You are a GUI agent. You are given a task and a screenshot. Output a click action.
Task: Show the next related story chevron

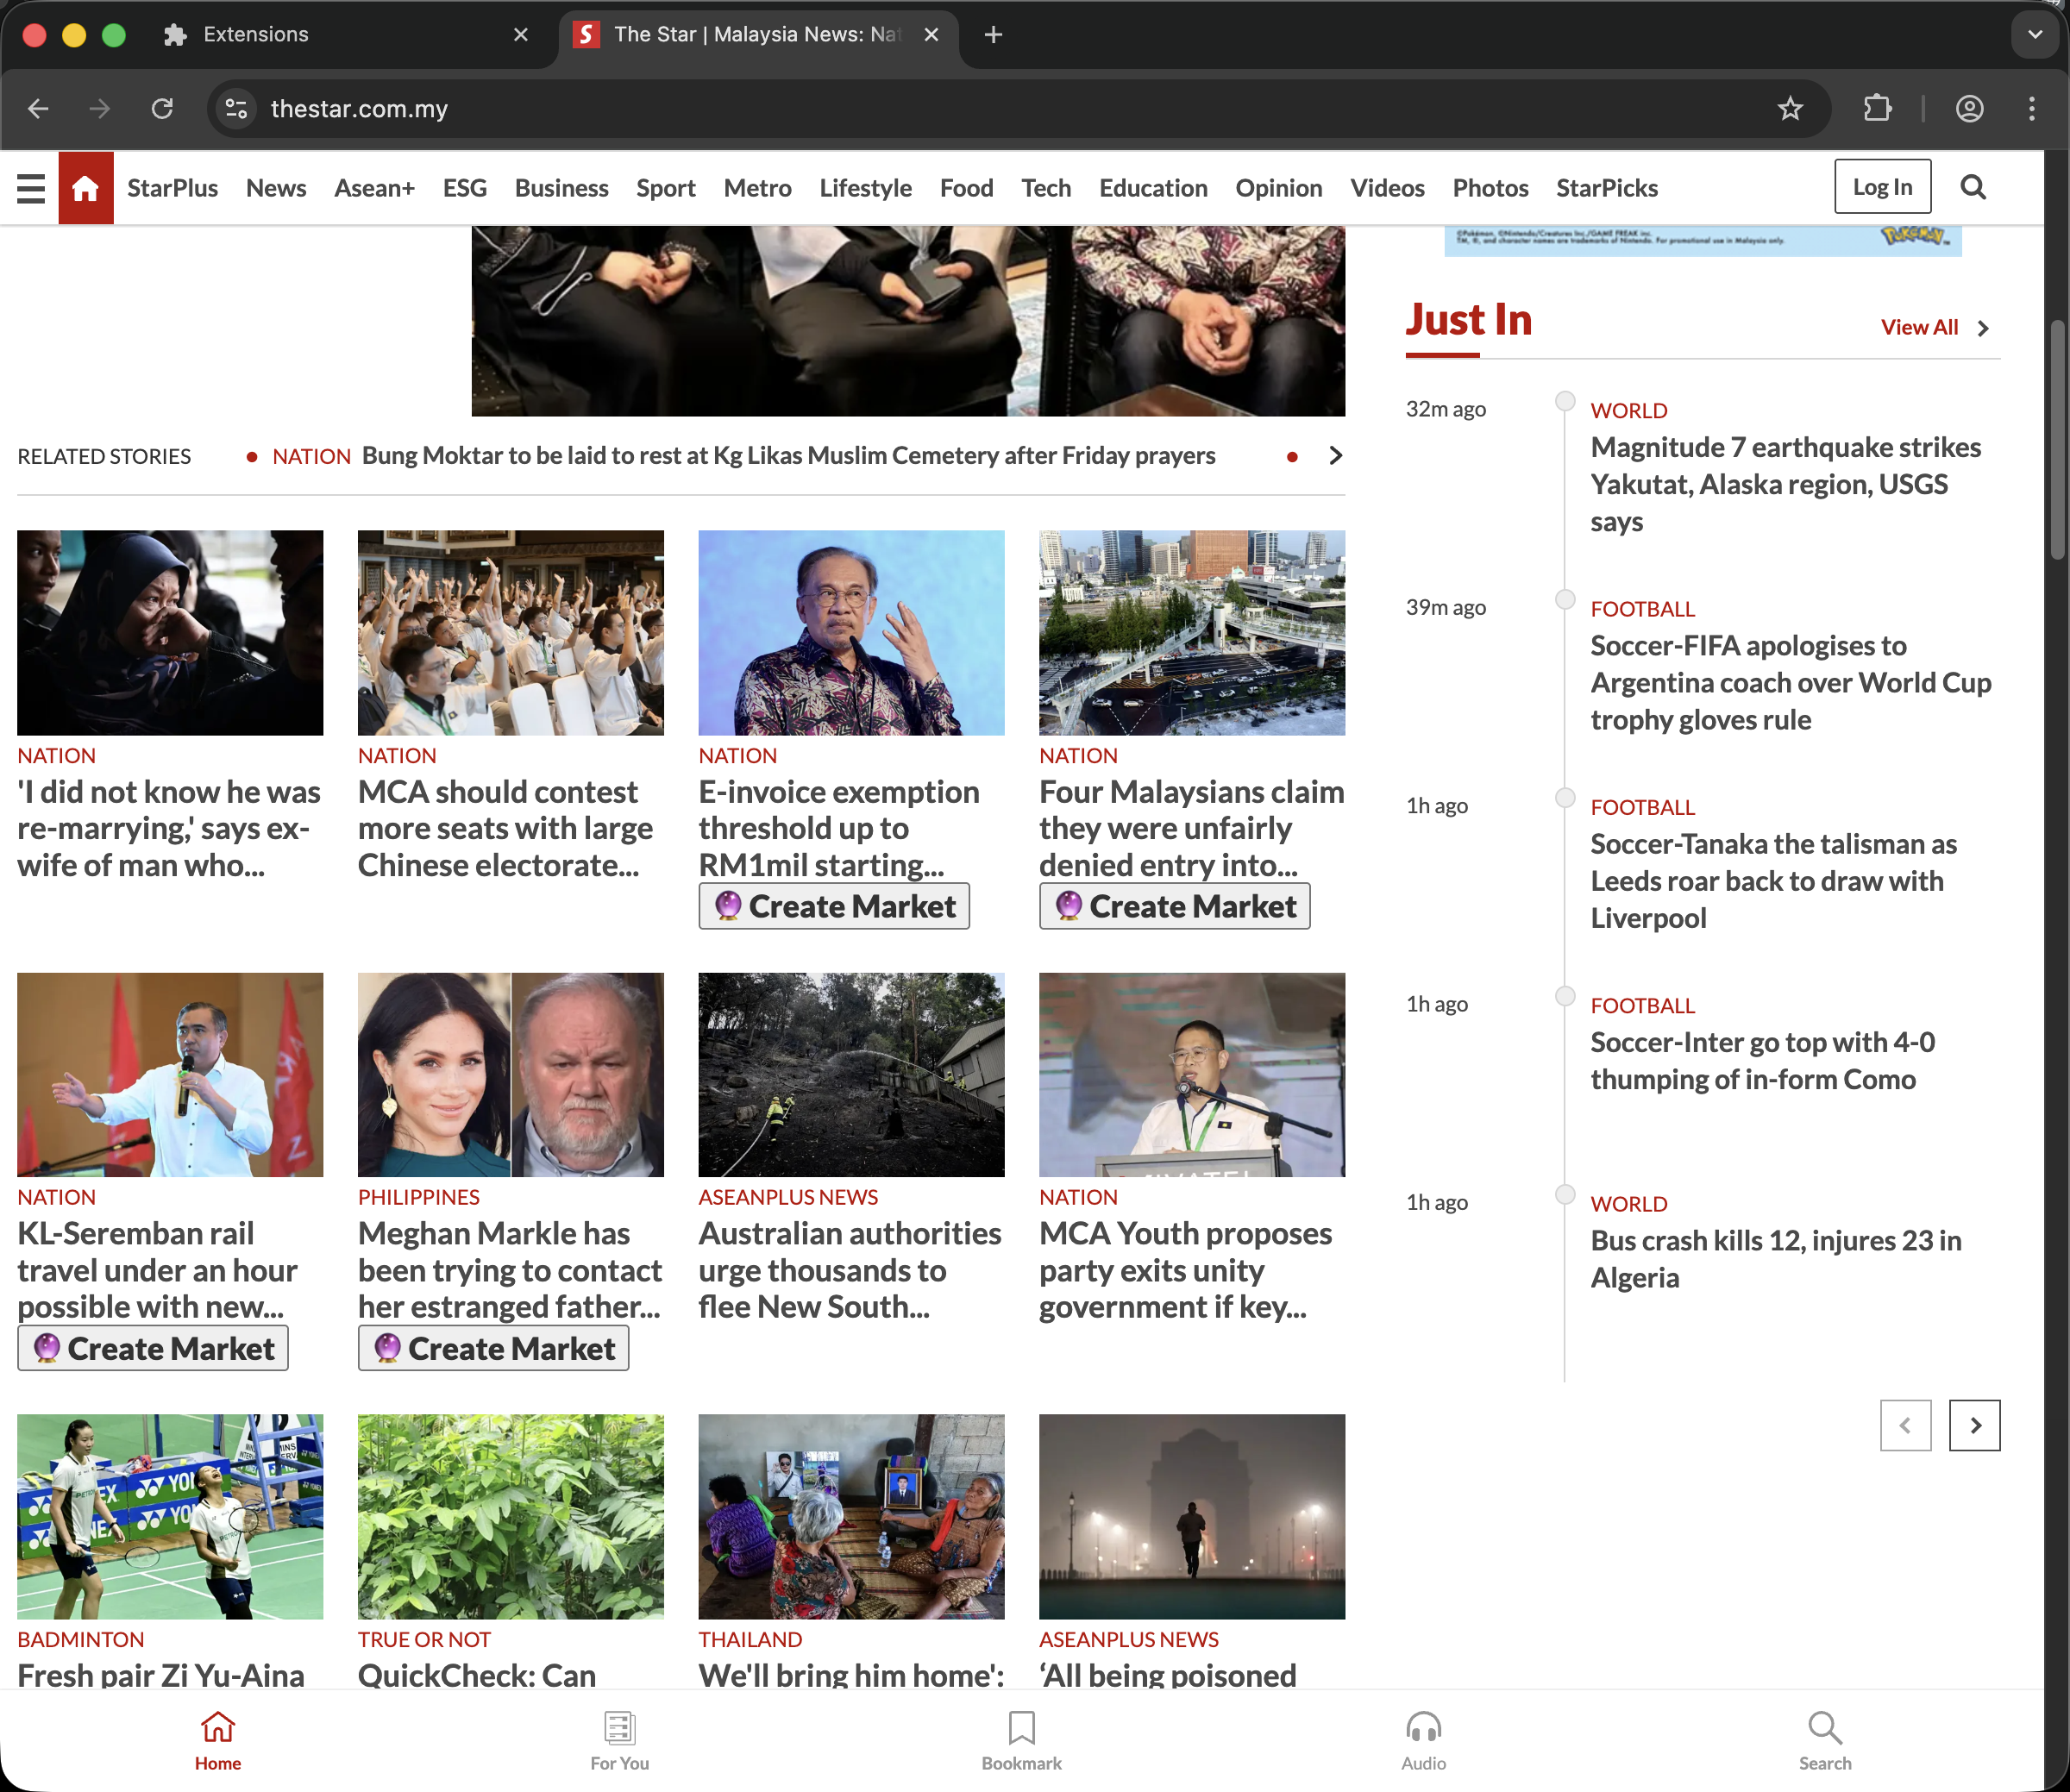[1335, 456]
